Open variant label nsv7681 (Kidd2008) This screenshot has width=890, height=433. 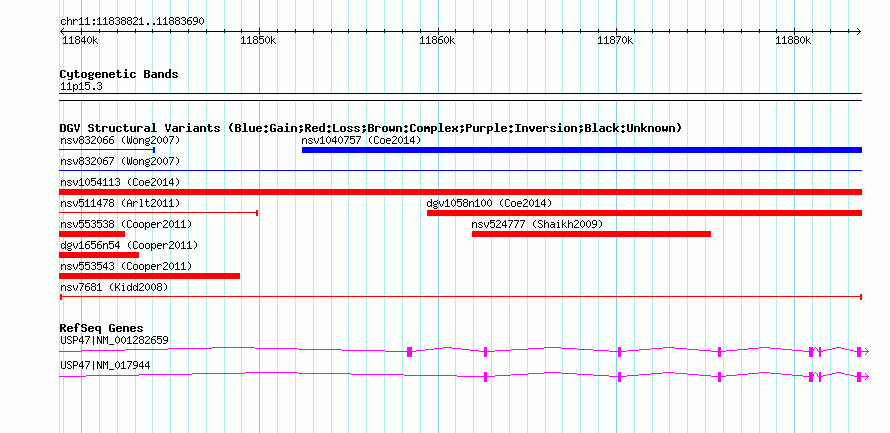point(114,288)
